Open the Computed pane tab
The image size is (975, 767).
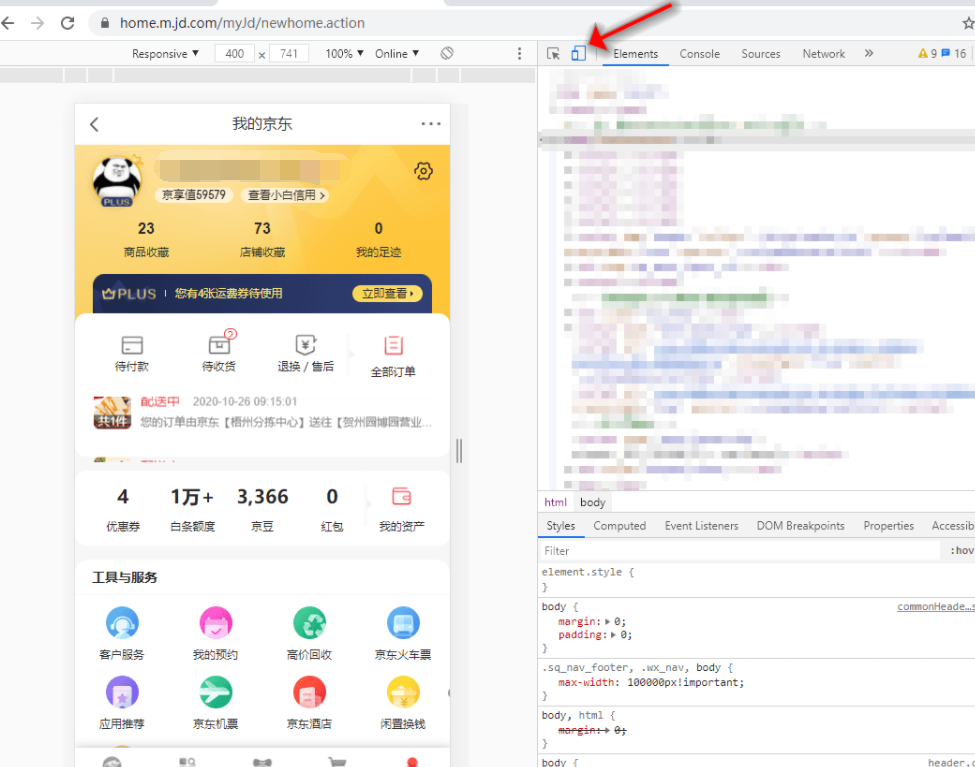click(x=619, y=526)
